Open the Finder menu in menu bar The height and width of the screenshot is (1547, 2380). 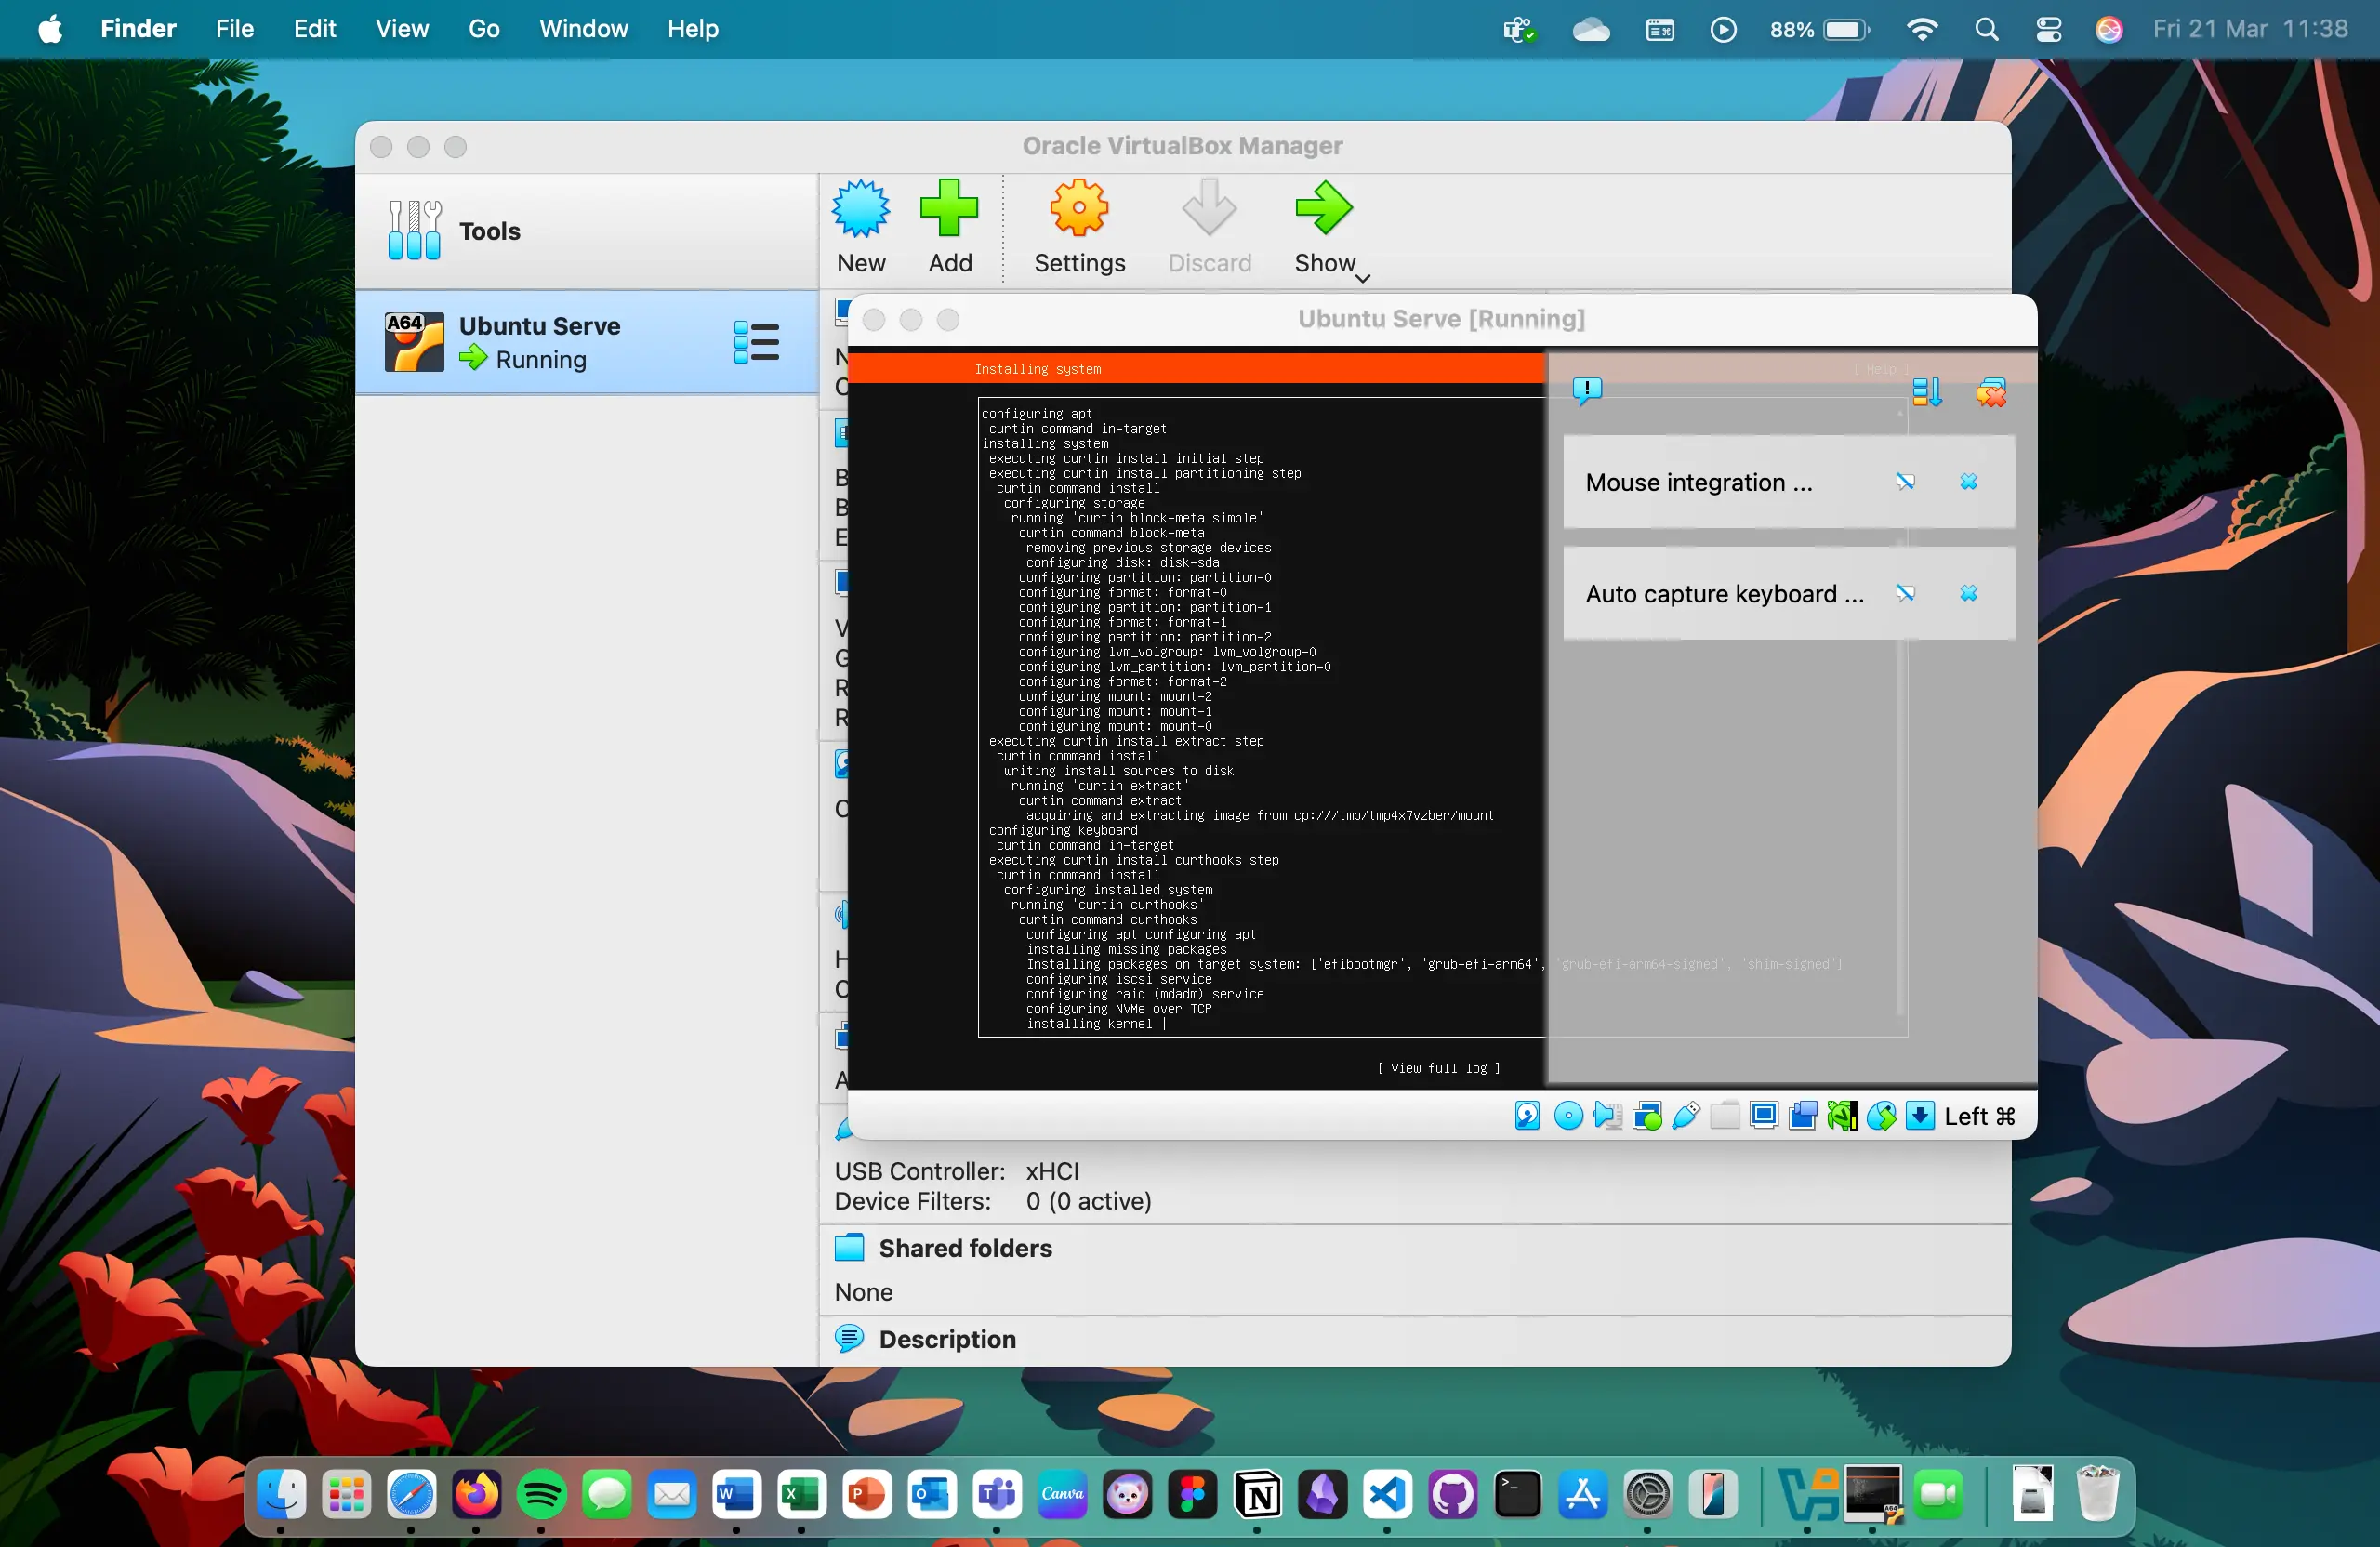[x=138, y=29]
